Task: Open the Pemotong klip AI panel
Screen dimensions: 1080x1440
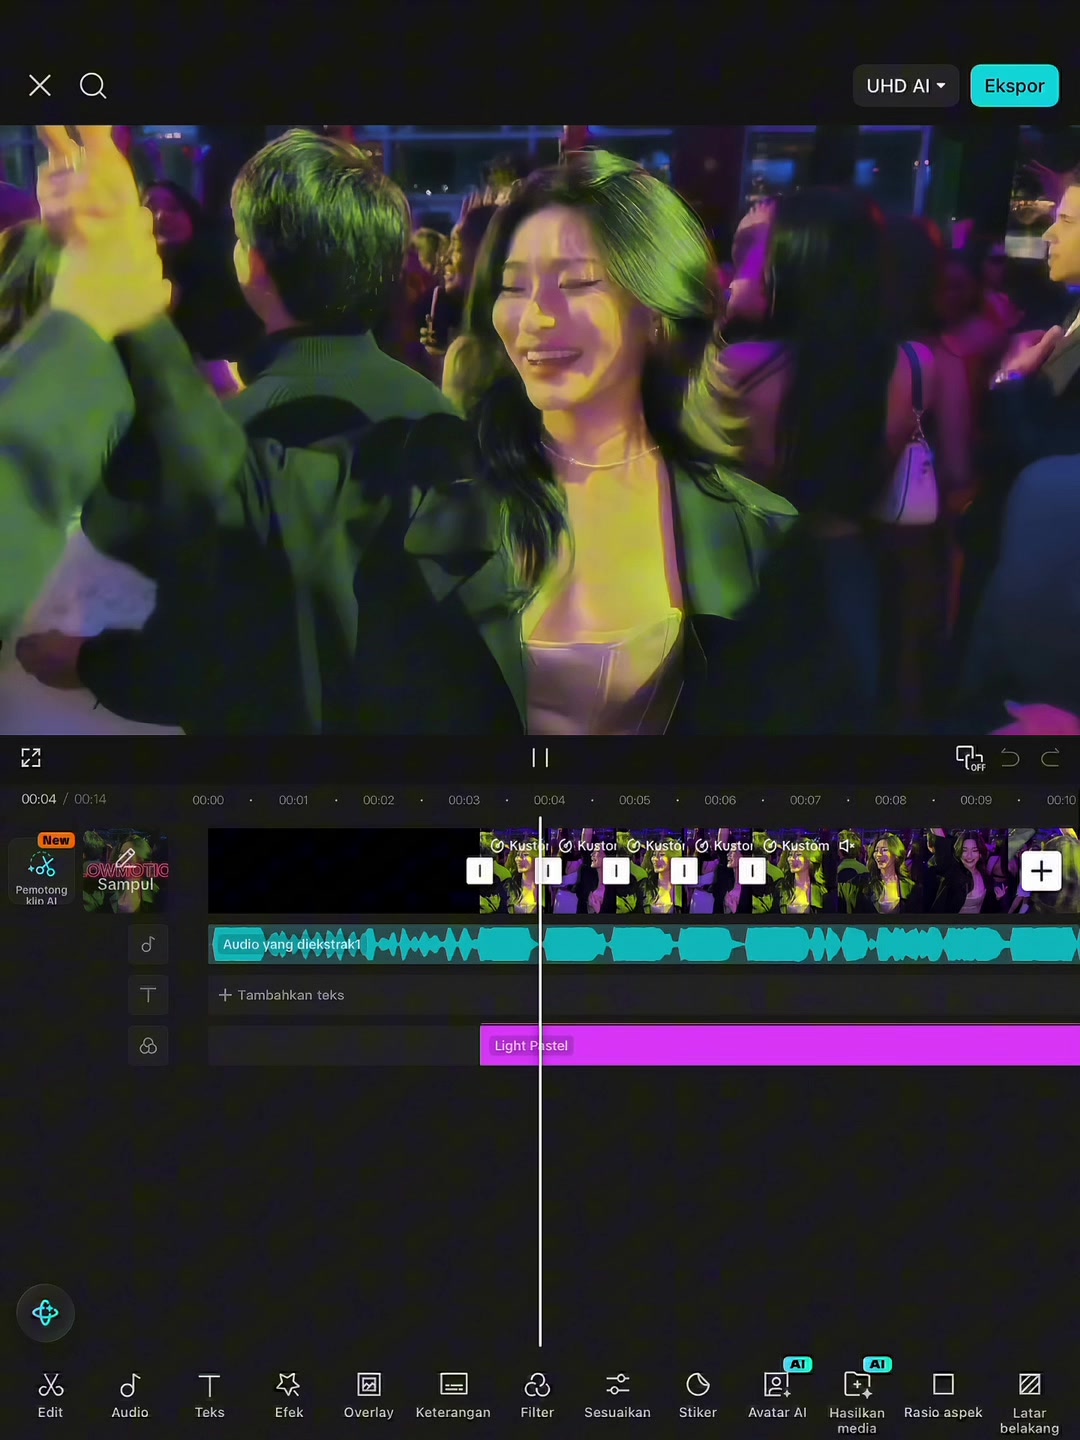Action: (42, 870)
